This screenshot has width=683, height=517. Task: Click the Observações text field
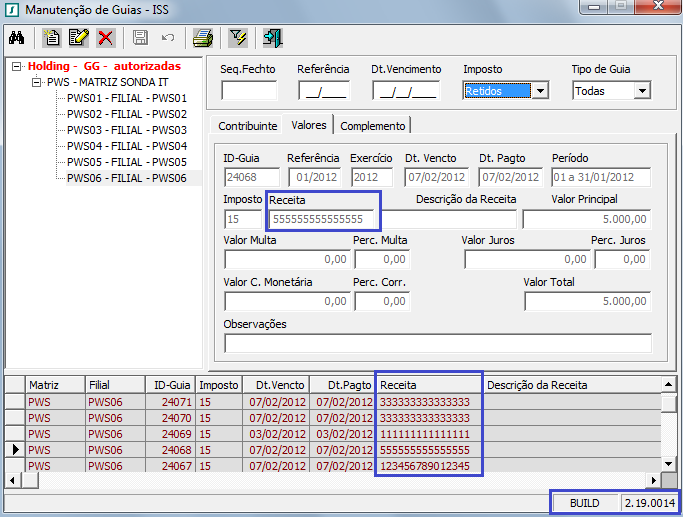(x=437, y=343)
